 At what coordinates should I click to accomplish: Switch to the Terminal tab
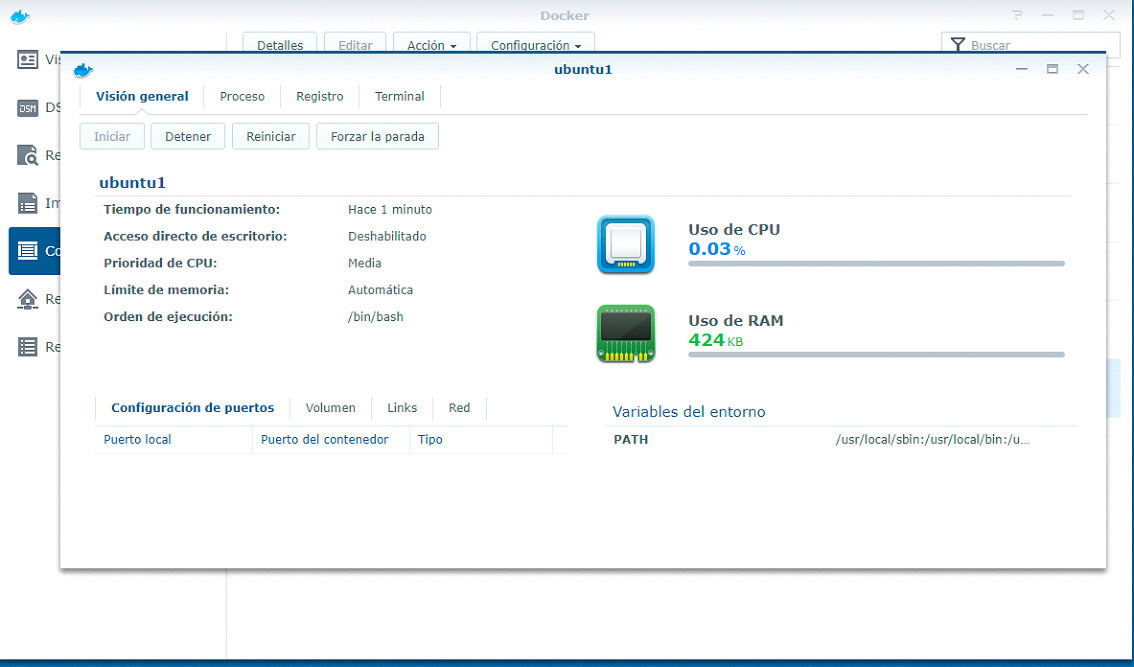[399, 96]
